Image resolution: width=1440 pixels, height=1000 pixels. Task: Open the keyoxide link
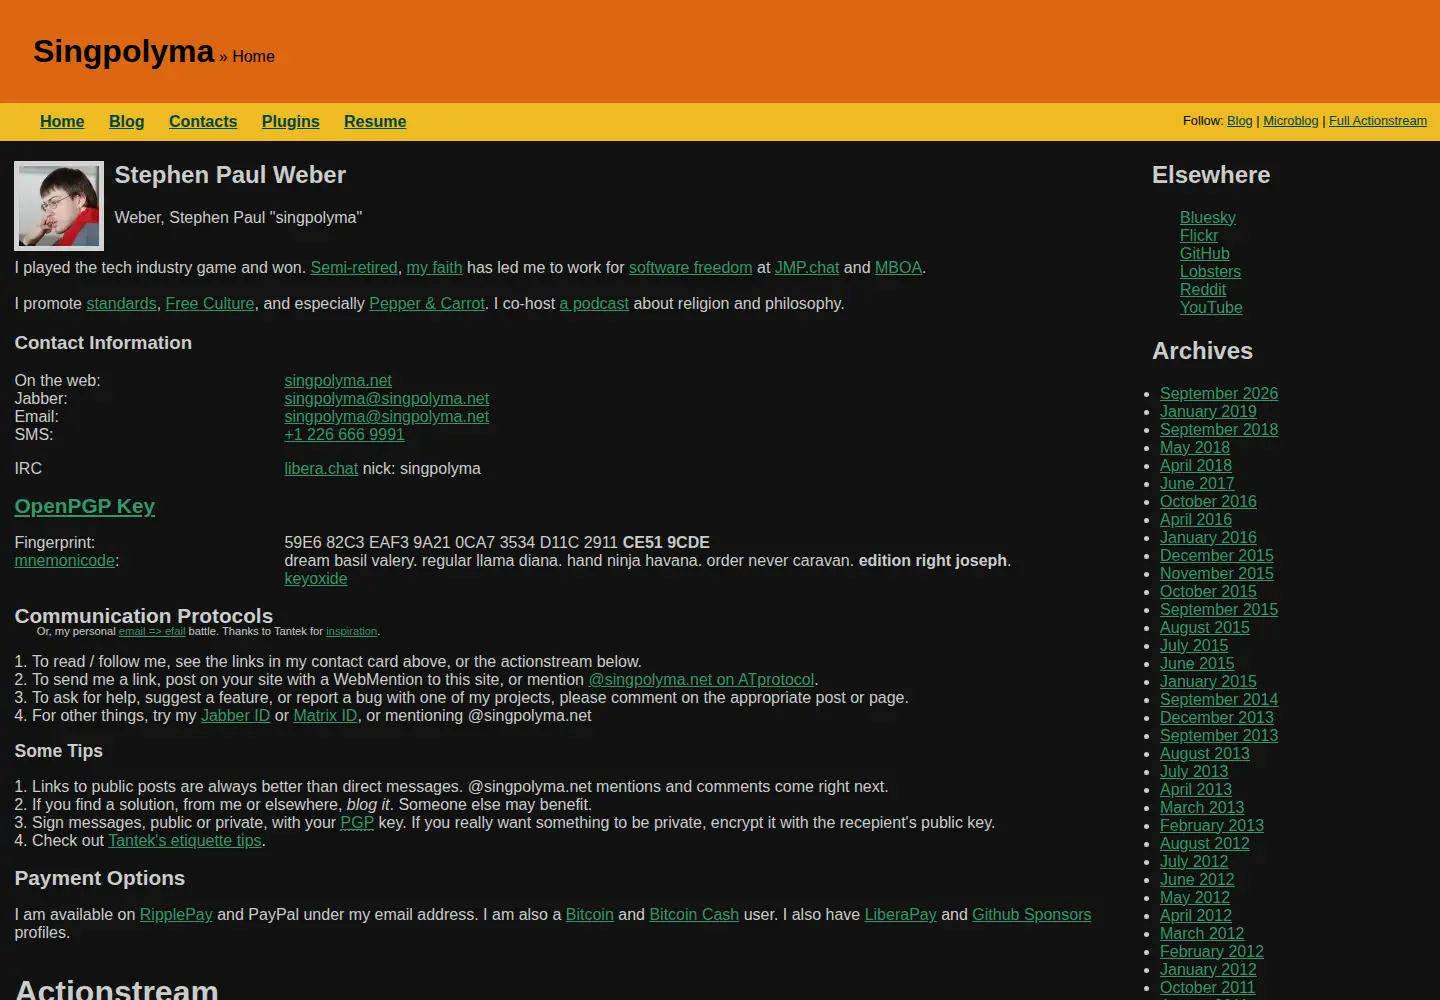point(316,579)
